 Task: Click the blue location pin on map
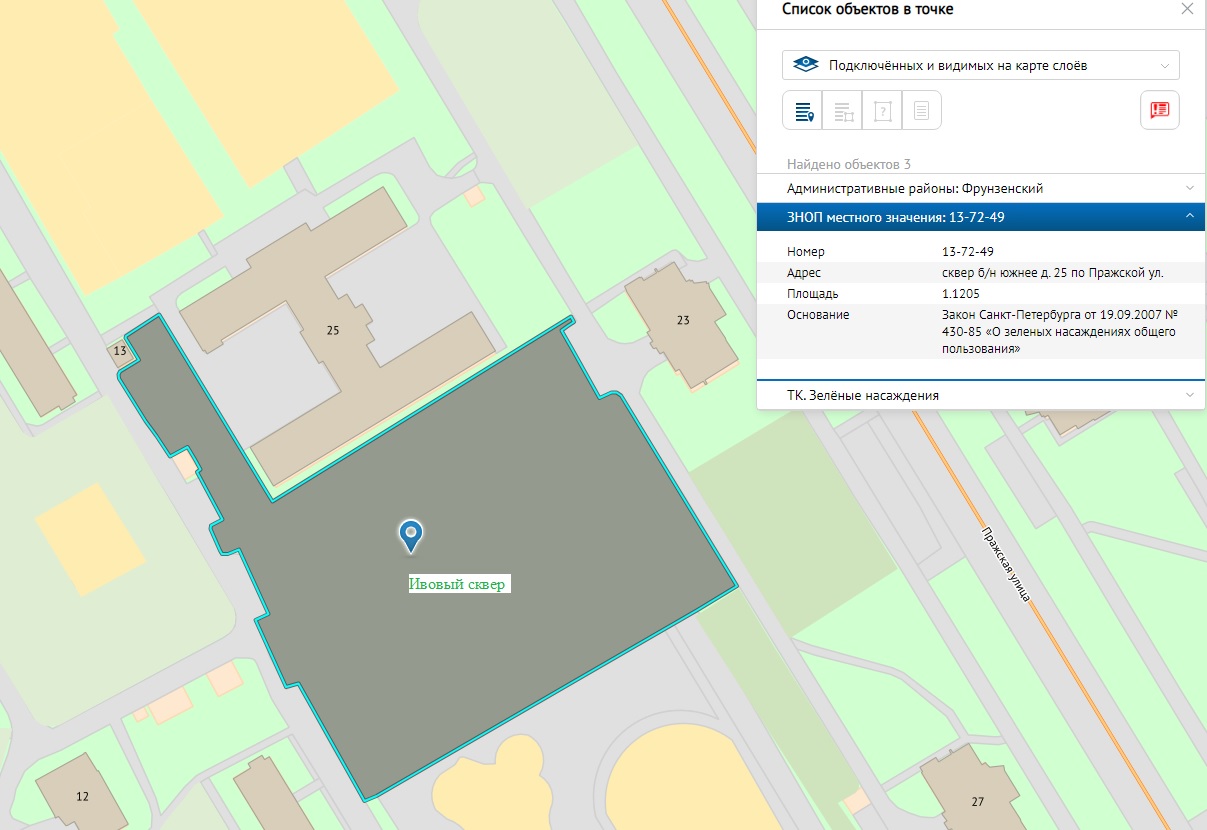pyautogui.click(x=410, y=534)
